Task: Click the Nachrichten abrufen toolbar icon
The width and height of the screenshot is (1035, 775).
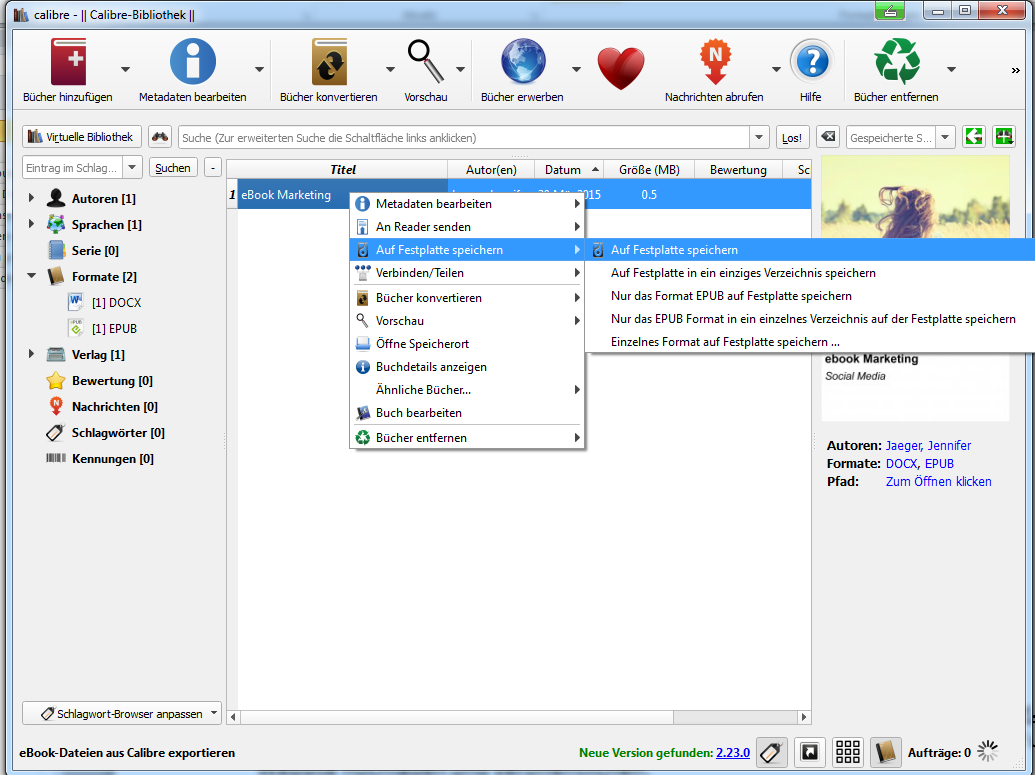Action: point(714,63)
